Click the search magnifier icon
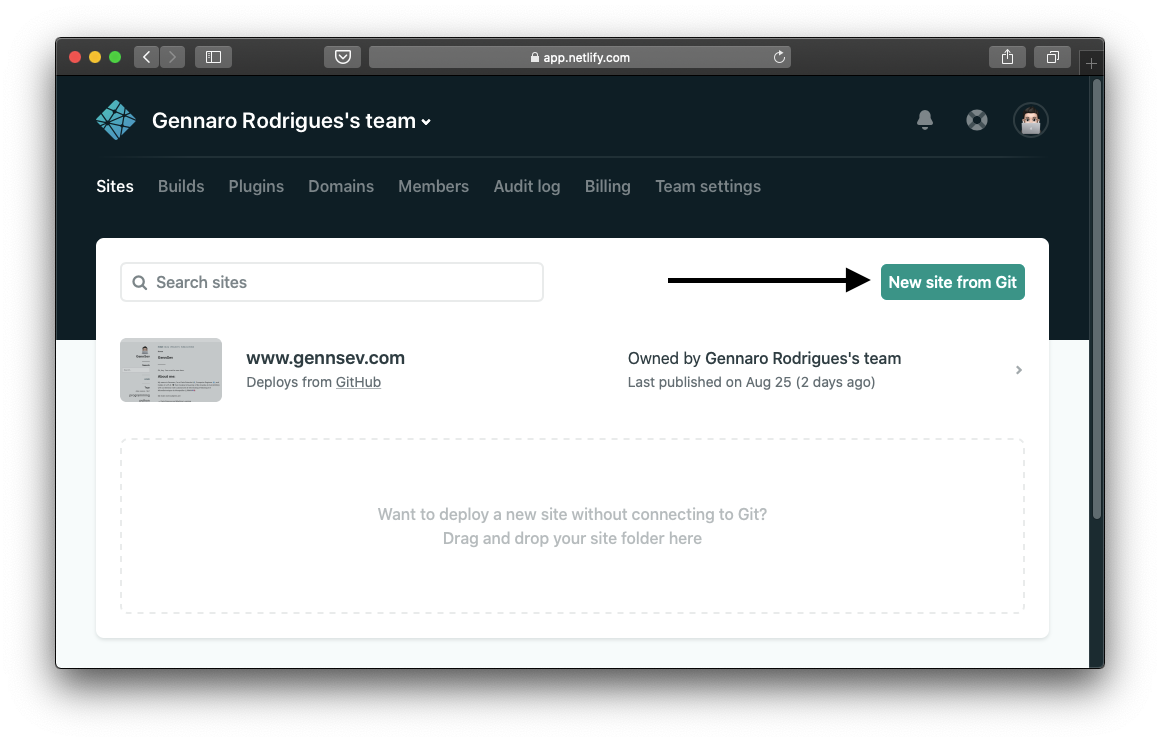This screenshot has width=1160, height=742. coord(139,283)
